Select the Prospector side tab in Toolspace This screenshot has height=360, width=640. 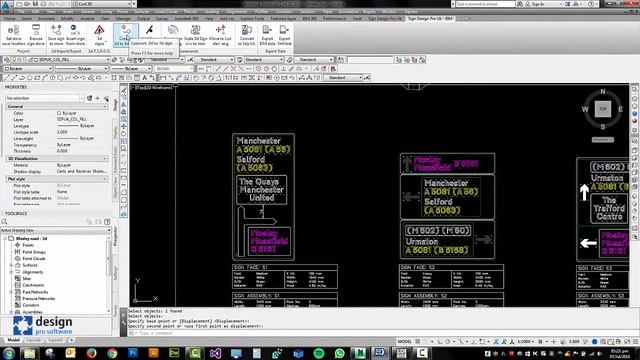[x=115, y=236]
